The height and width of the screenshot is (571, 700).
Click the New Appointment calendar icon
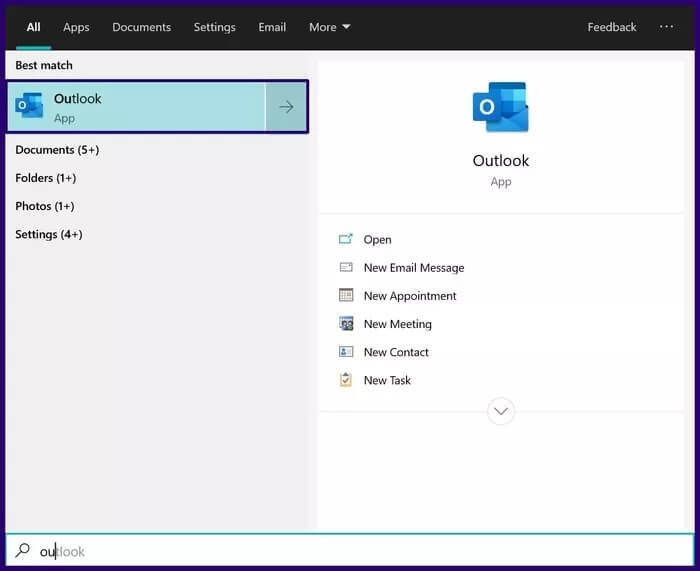click(x=346, y=295)
